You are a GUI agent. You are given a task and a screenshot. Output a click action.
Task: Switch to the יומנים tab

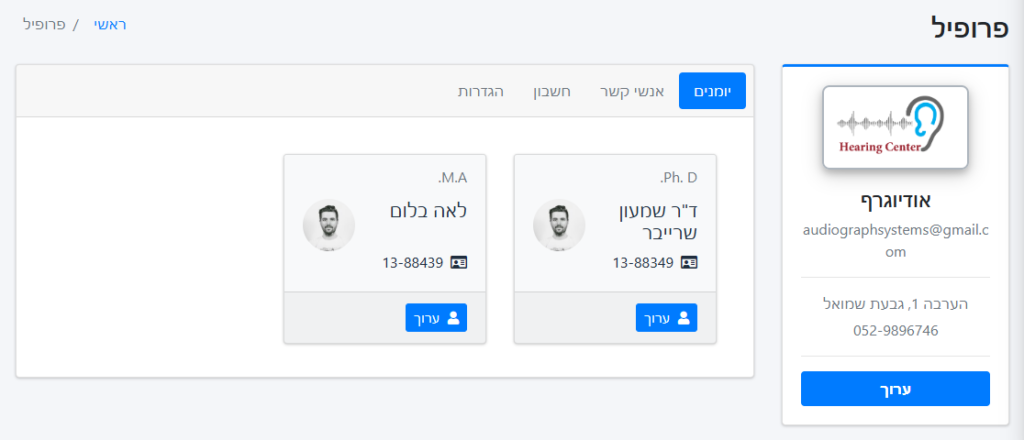click(x=712, y=91)
